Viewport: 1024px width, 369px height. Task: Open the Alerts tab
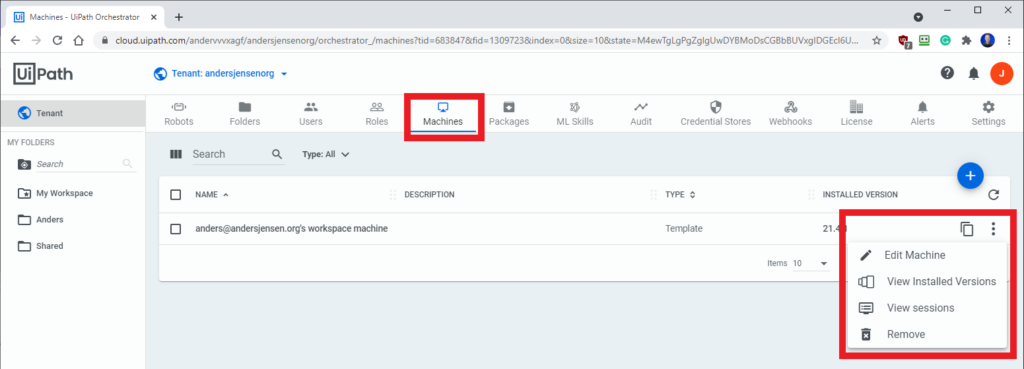point(922,114)
